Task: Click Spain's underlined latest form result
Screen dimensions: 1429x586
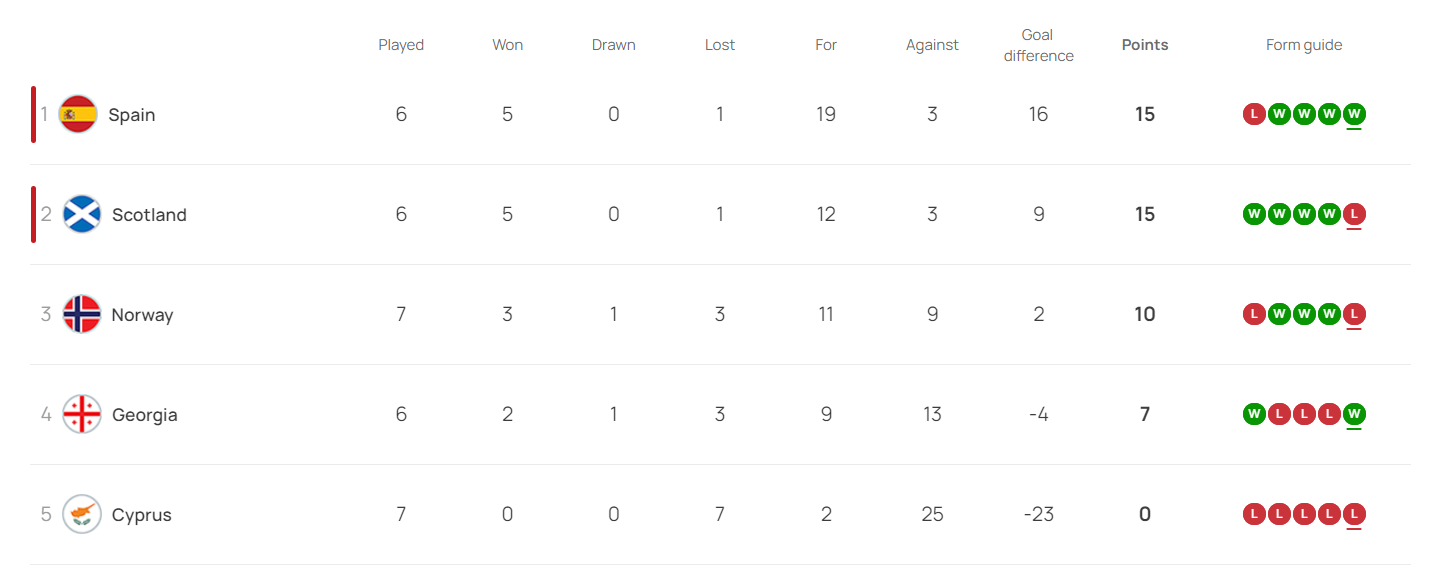Action: [x=1354, y=114]
